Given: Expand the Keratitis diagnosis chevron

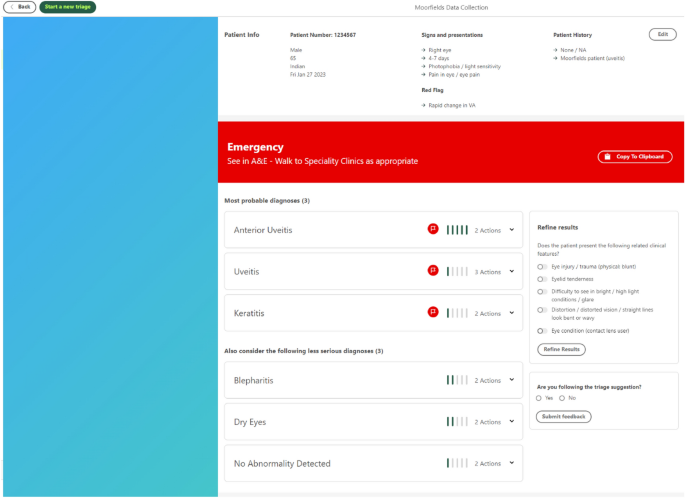Looking at the screenshot, I should tap(511, 313).
